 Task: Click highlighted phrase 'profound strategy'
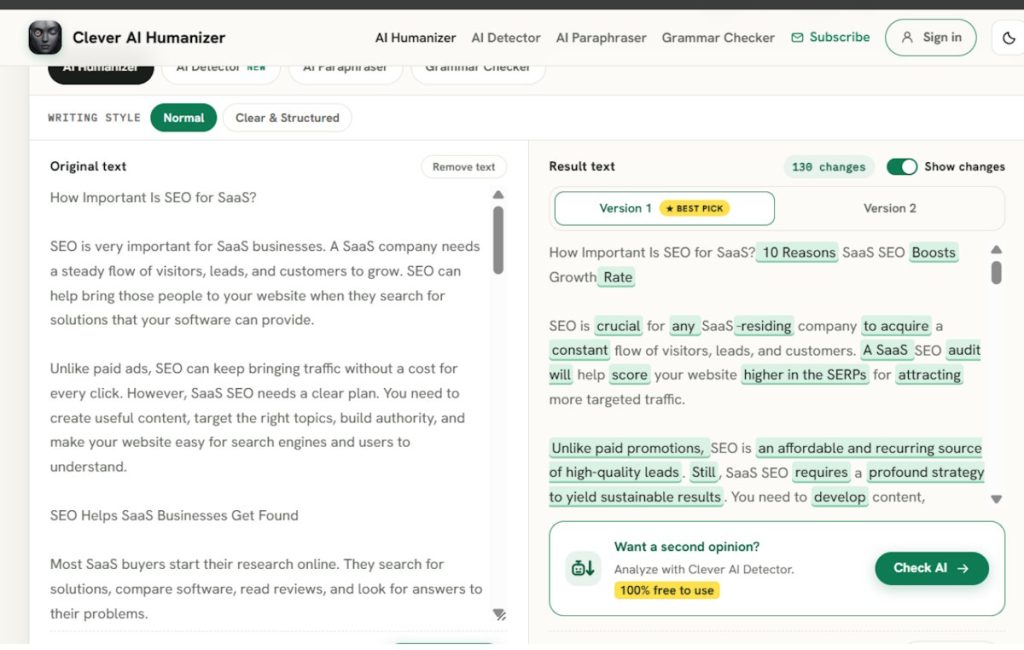pyautogui.click(x=925, y=472)
